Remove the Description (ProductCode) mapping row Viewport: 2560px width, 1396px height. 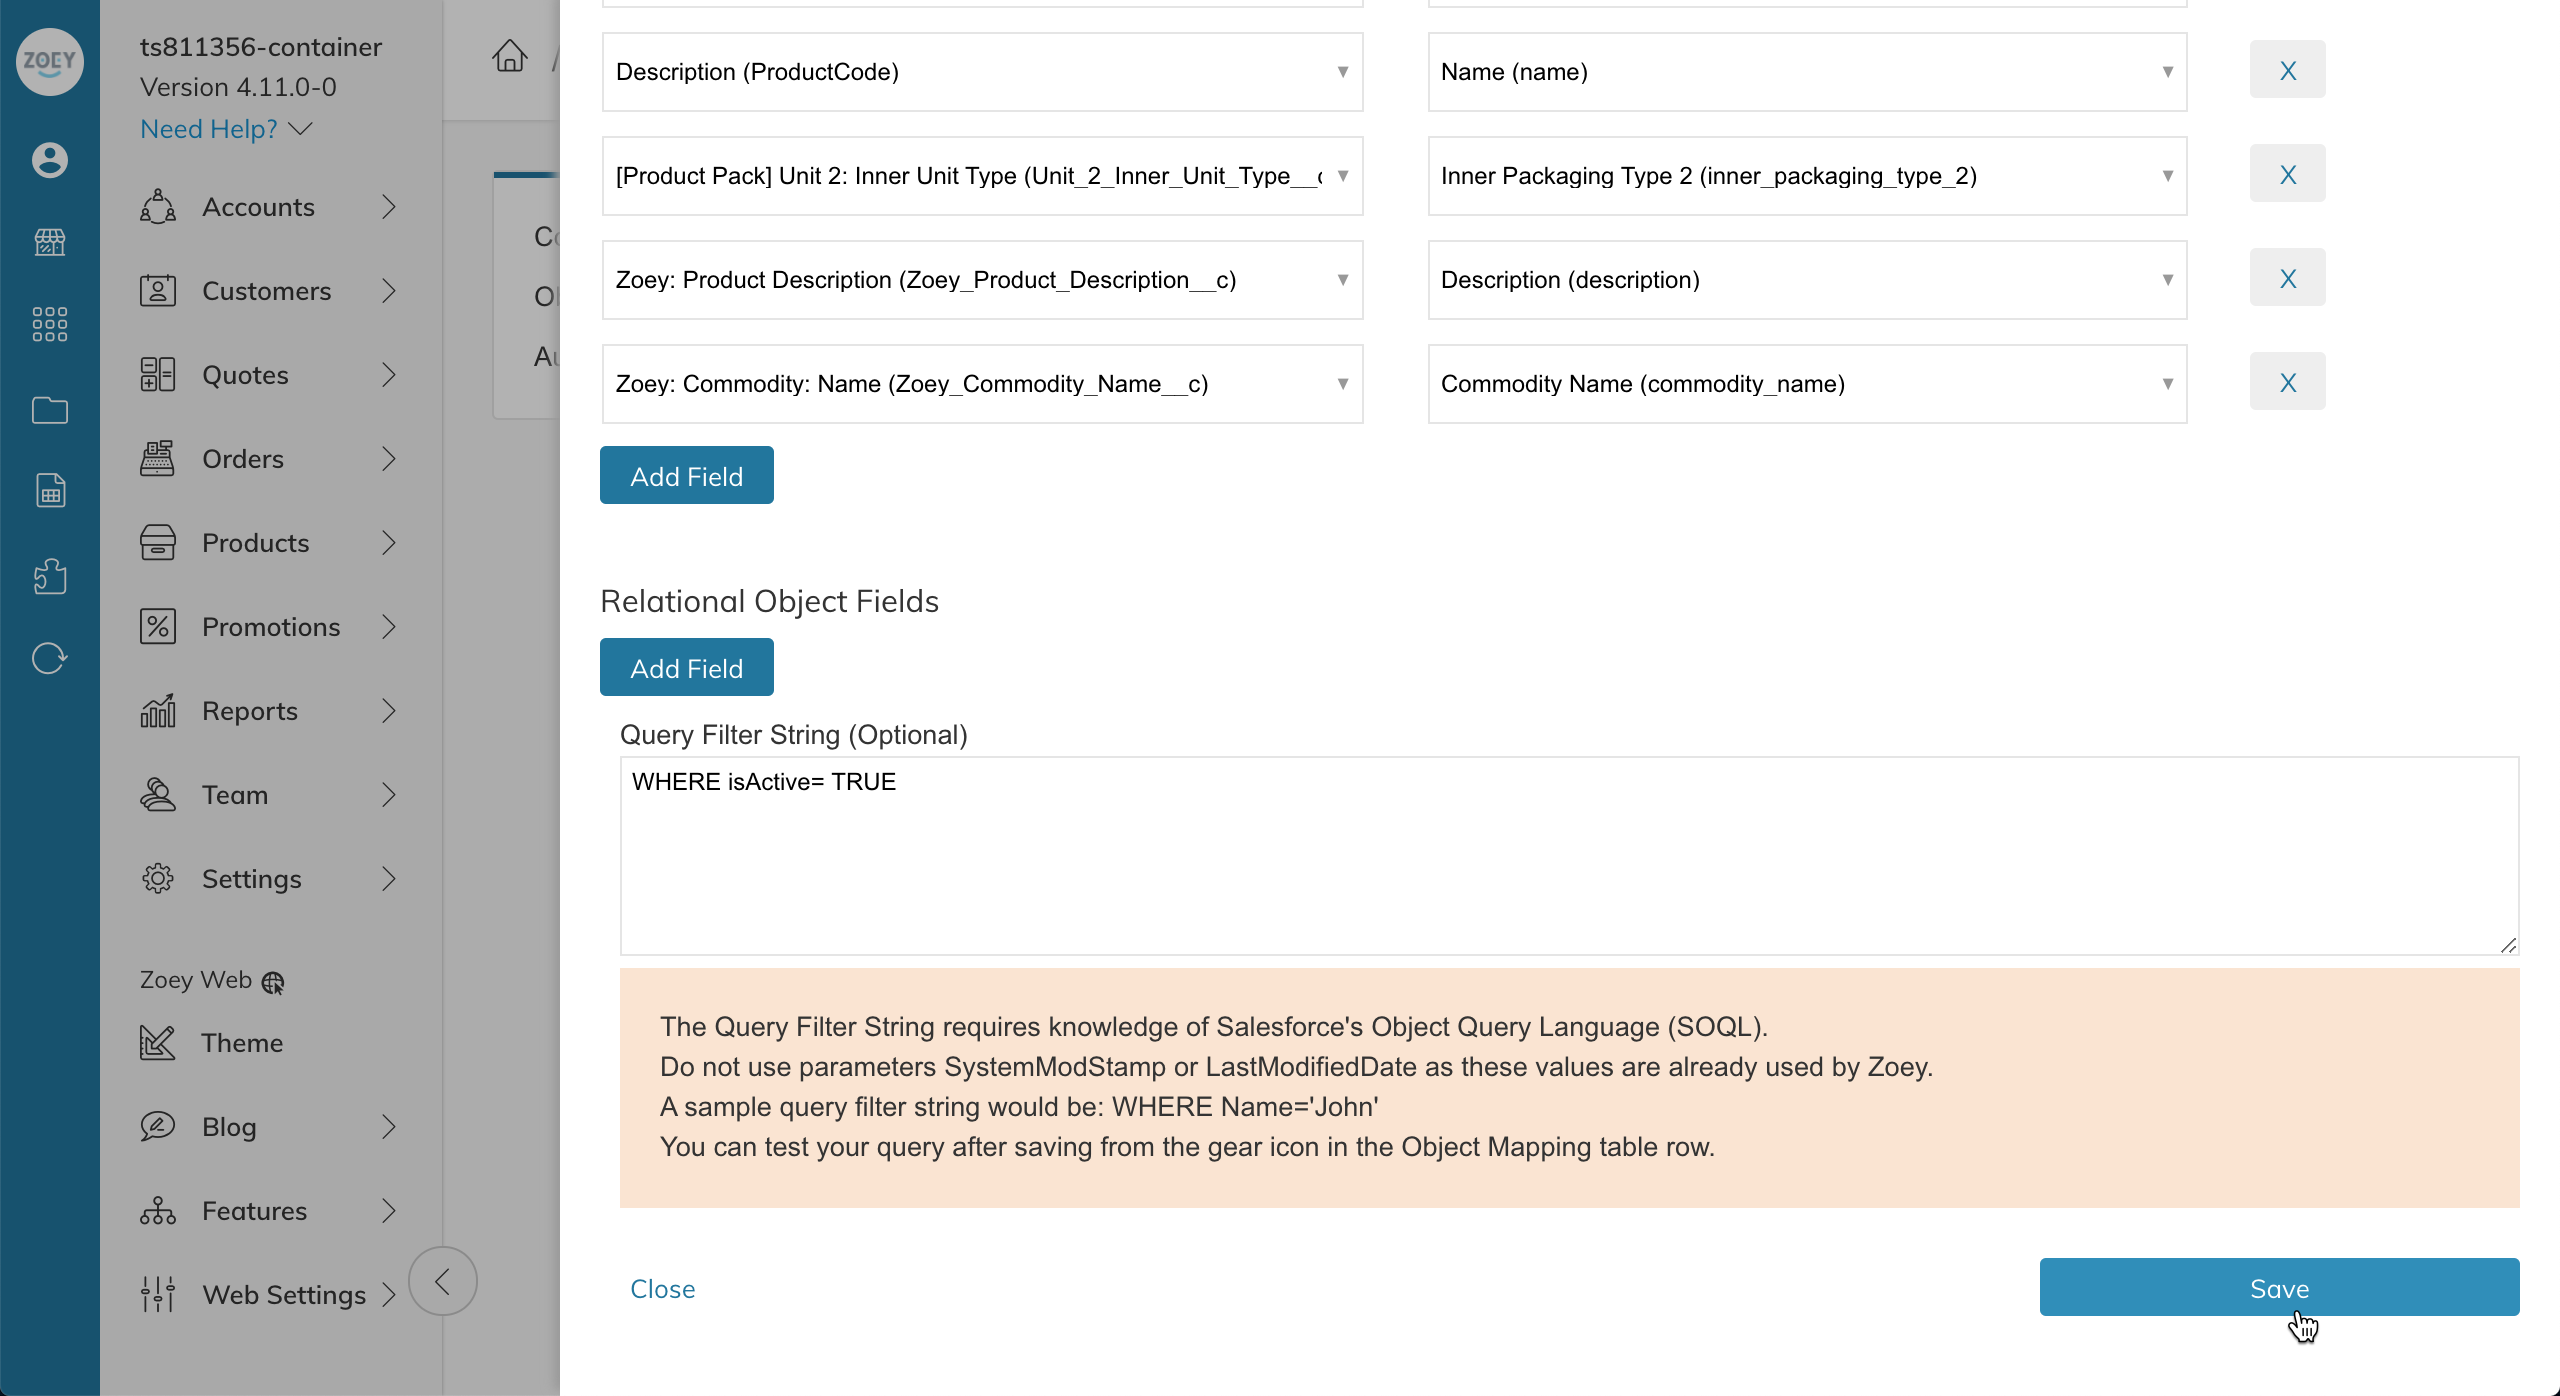pyautogui.click(x=2287, y=70)
